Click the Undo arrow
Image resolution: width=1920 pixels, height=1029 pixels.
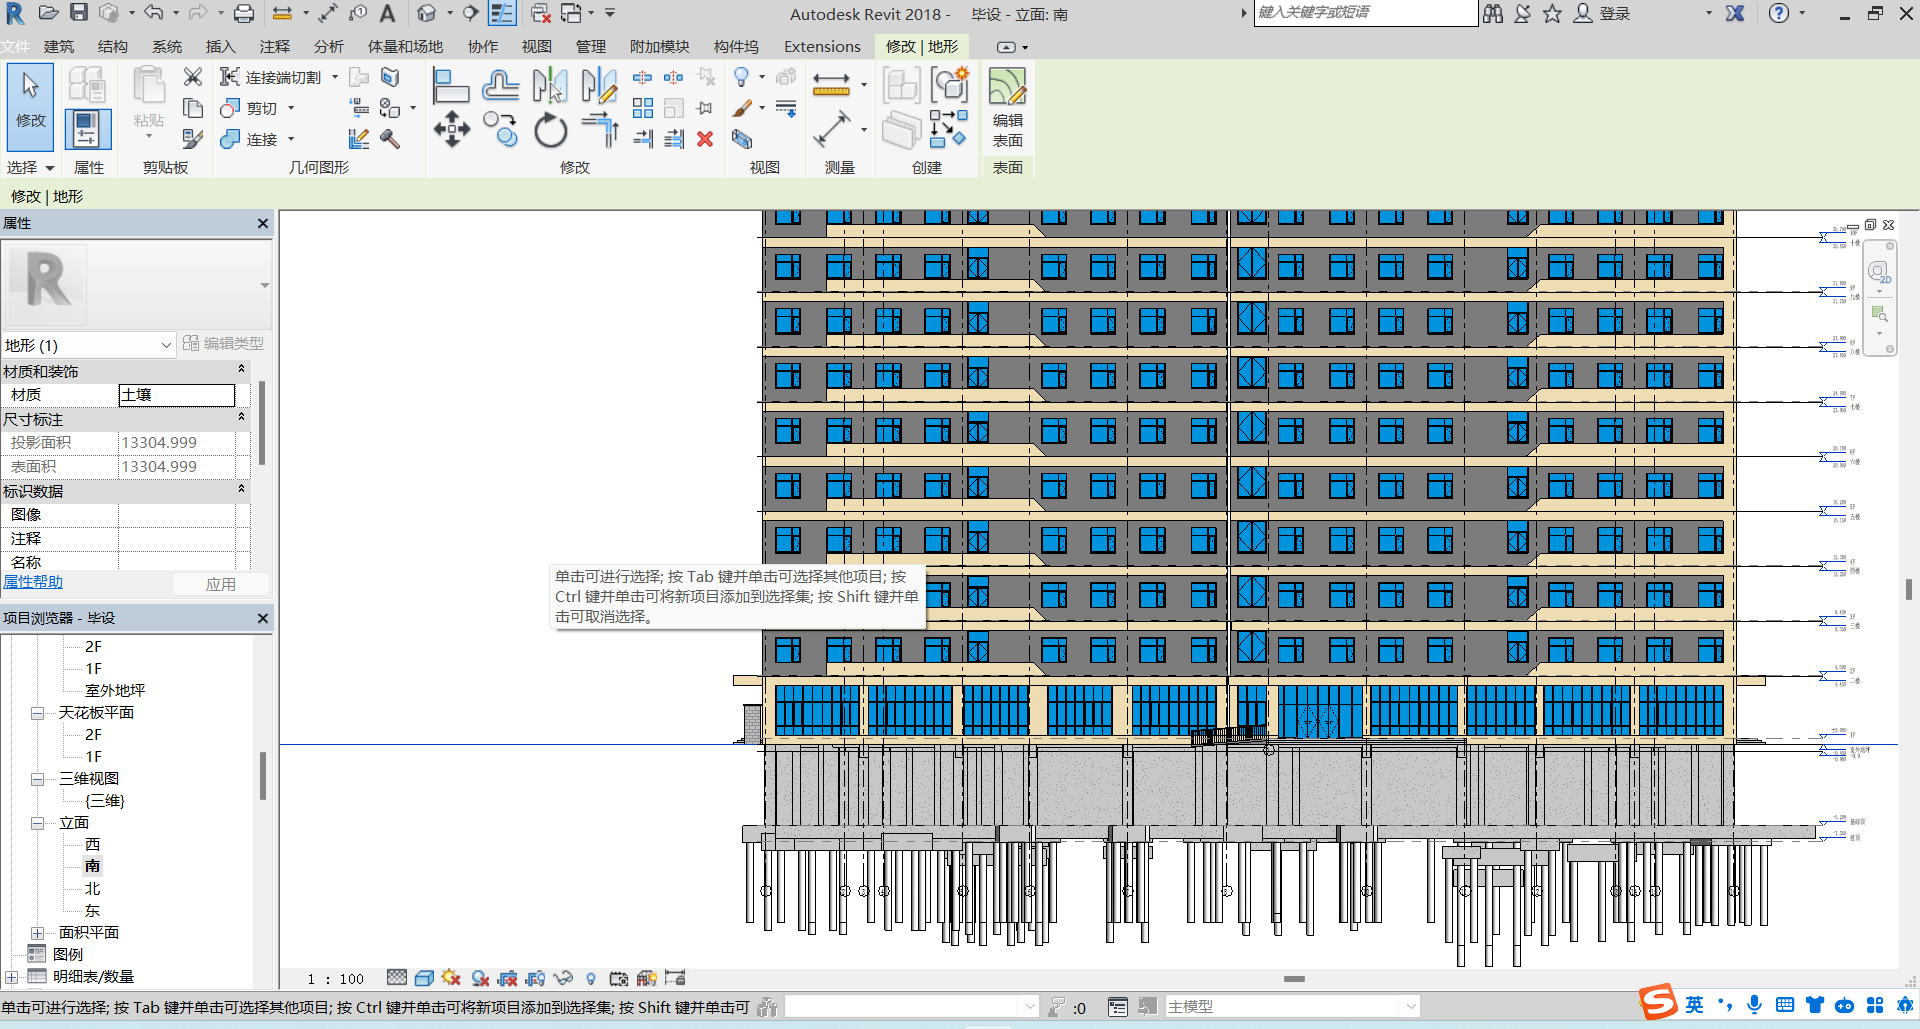pos(153,13)
